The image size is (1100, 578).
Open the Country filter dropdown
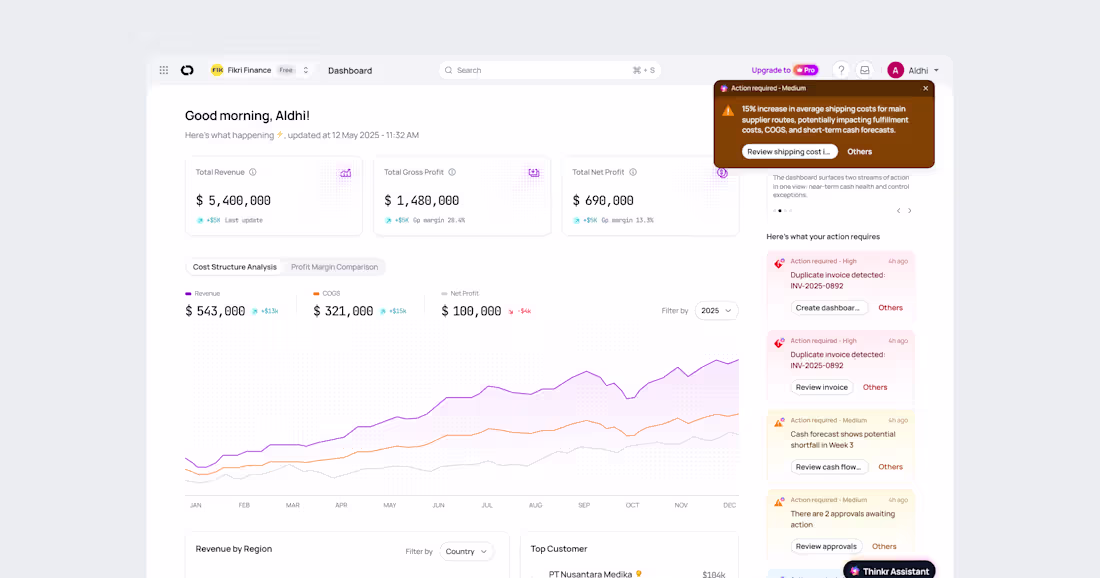click(466, 551)
